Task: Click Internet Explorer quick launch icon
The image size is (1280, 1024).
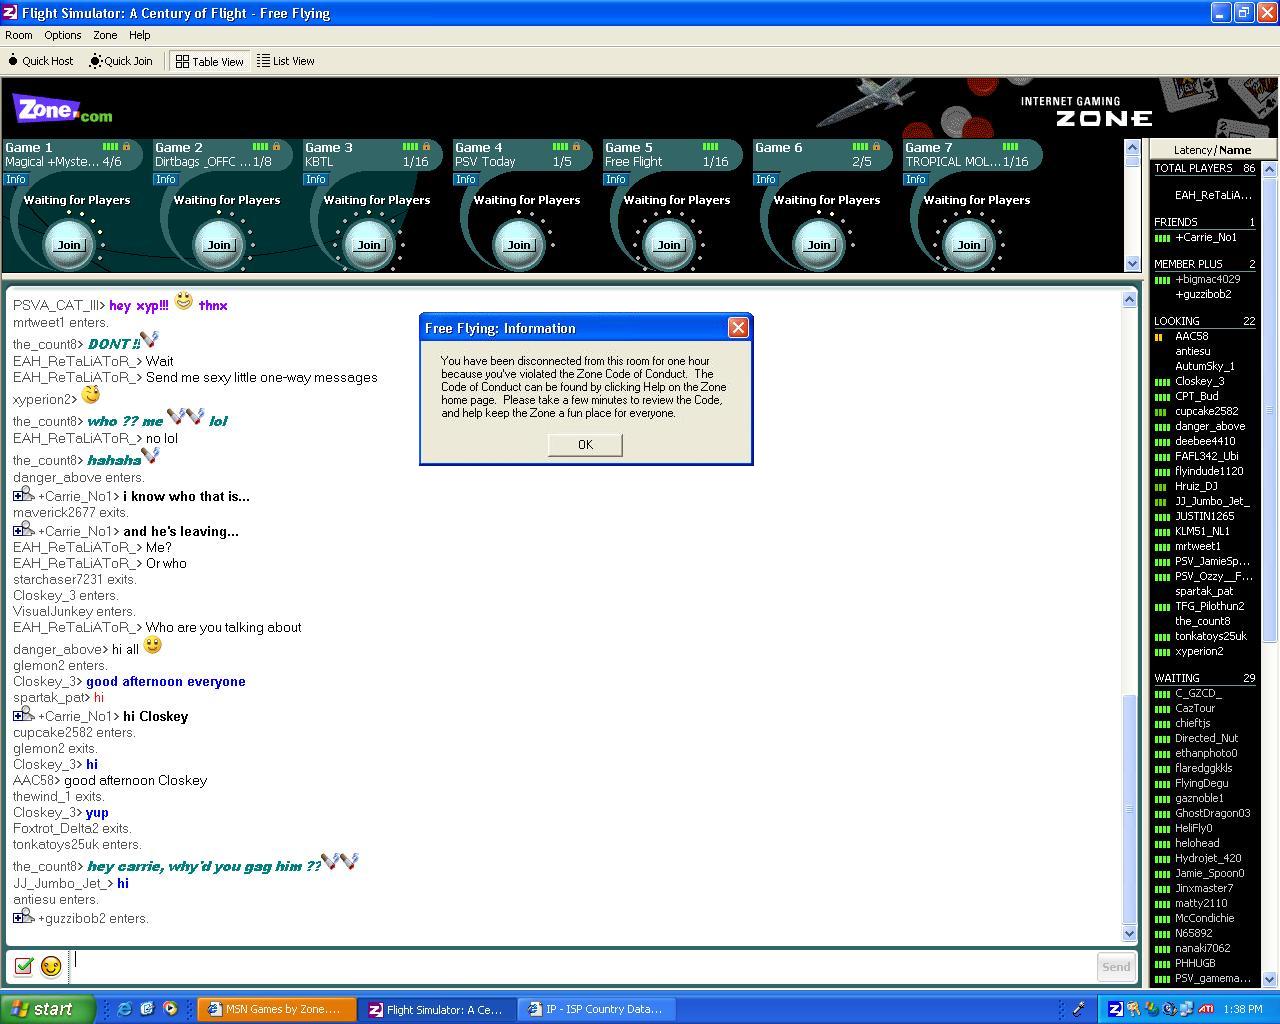Action: (x=124, y=1009)
